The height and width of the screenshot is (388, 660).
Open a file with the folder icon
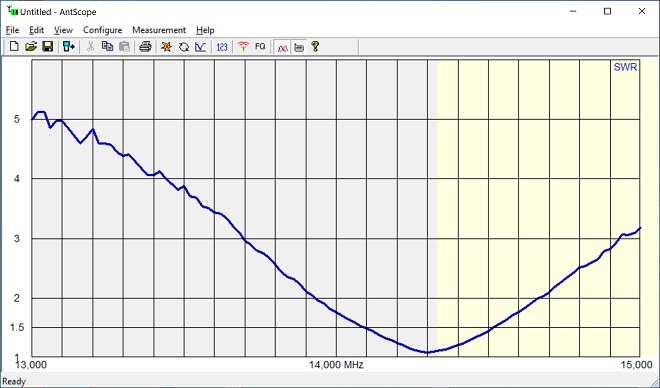click(31, 47)
